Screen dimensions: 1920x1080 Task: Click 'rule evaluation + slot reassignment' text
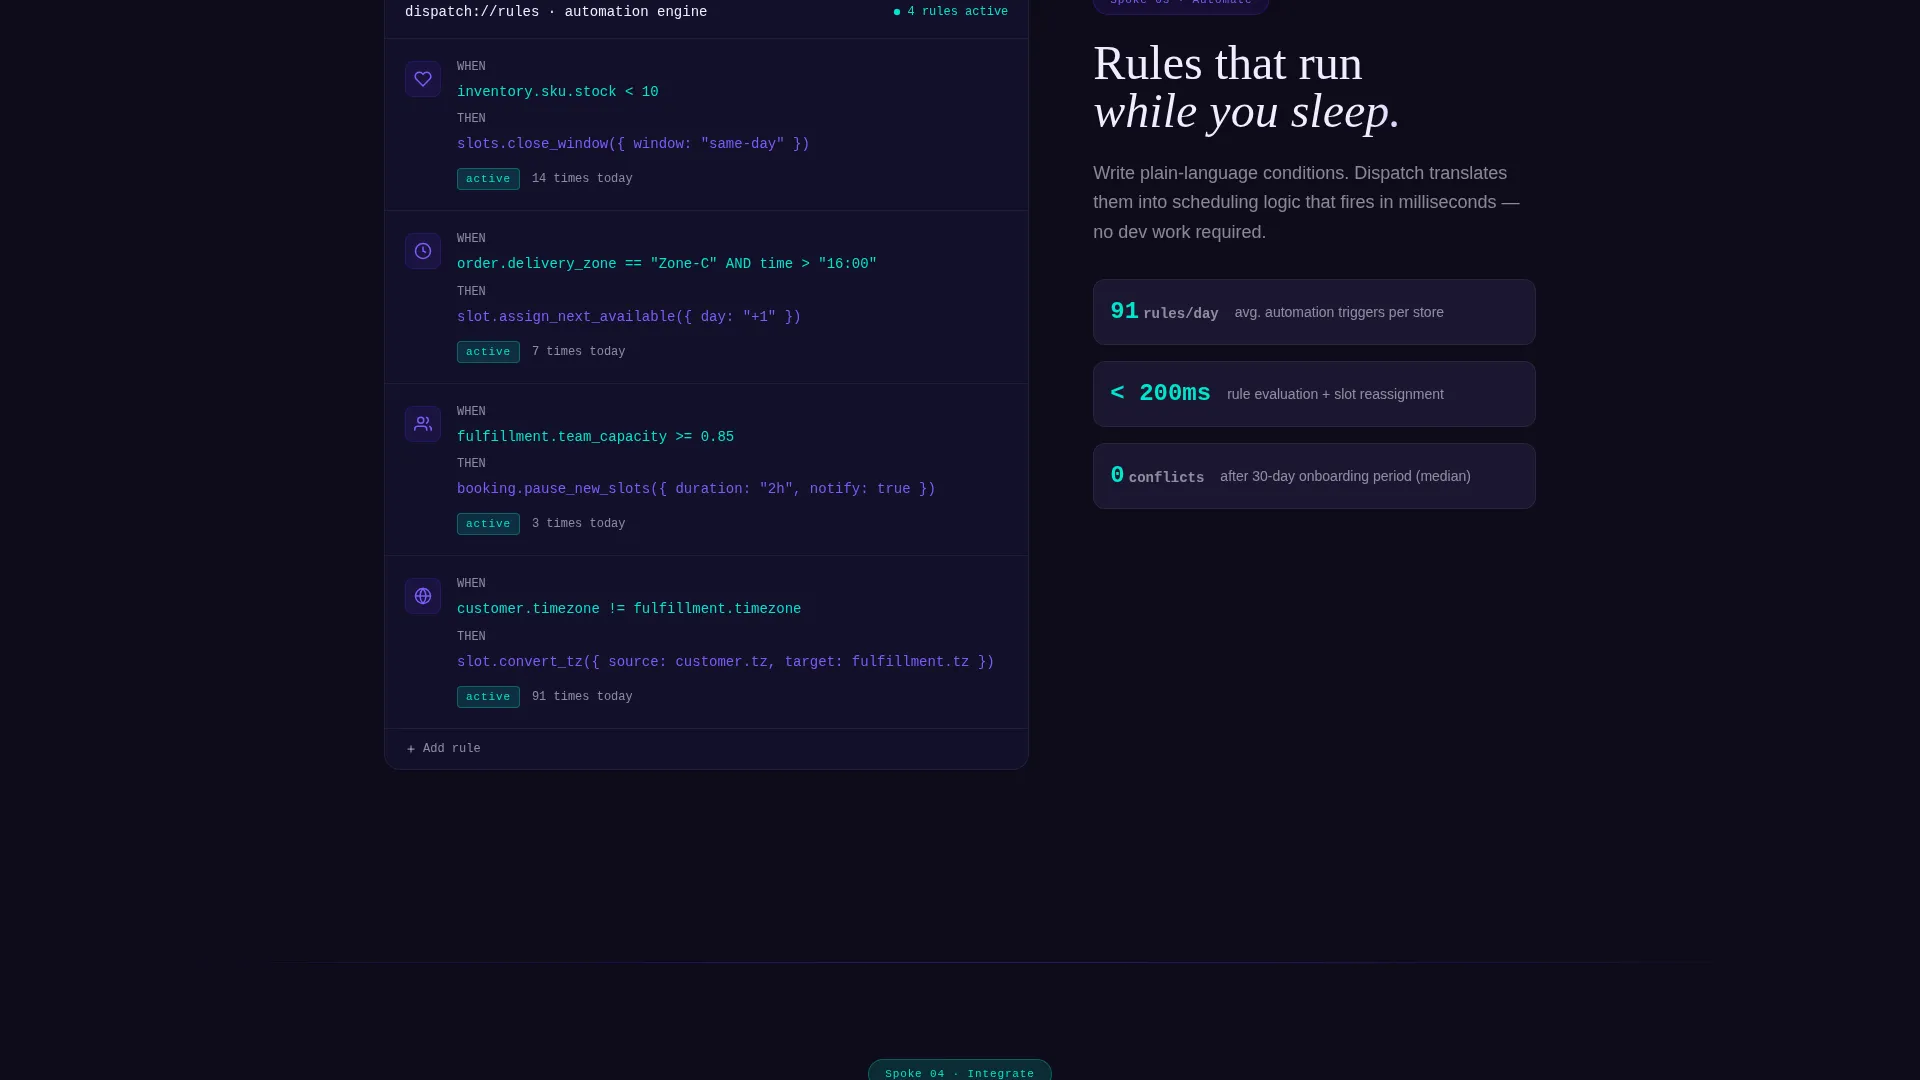[x=1335, y=394]
